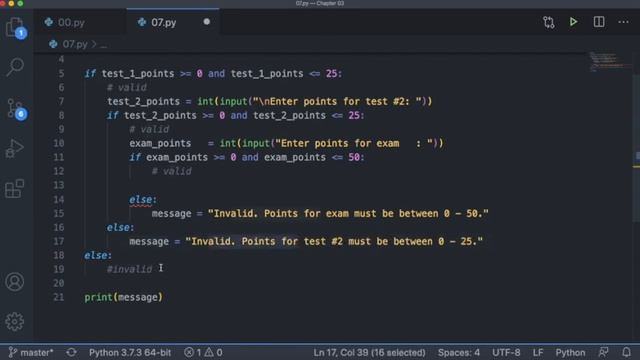Change file encoding UTF-8
The height and width of the screenshot is (360, 640).
(506, 352)
